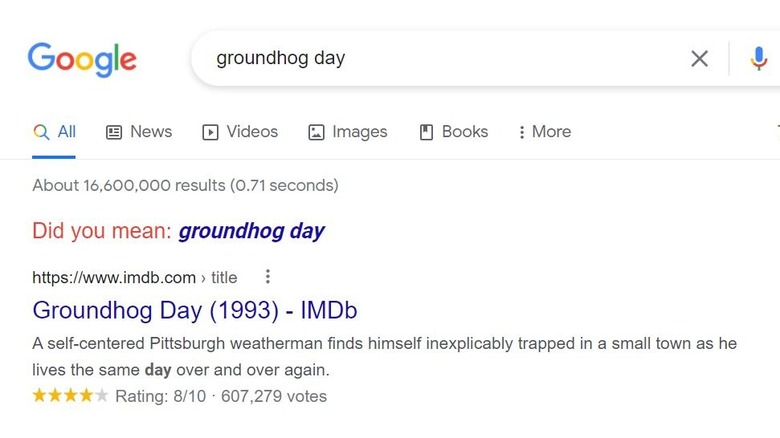Open the Videos results tab
Image resolution: width=780 pixels, height=438 pixels.
click(252, 132)
